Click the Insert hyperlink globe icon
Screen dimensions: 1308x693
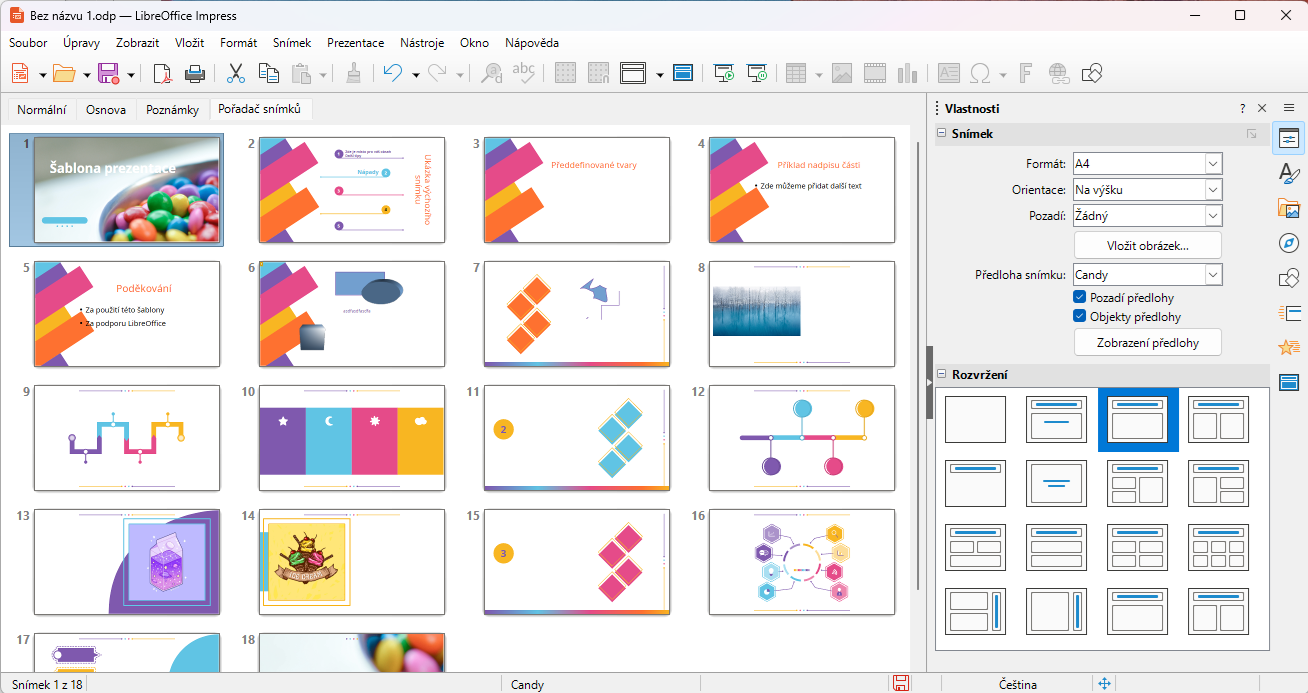(1058, 73)
